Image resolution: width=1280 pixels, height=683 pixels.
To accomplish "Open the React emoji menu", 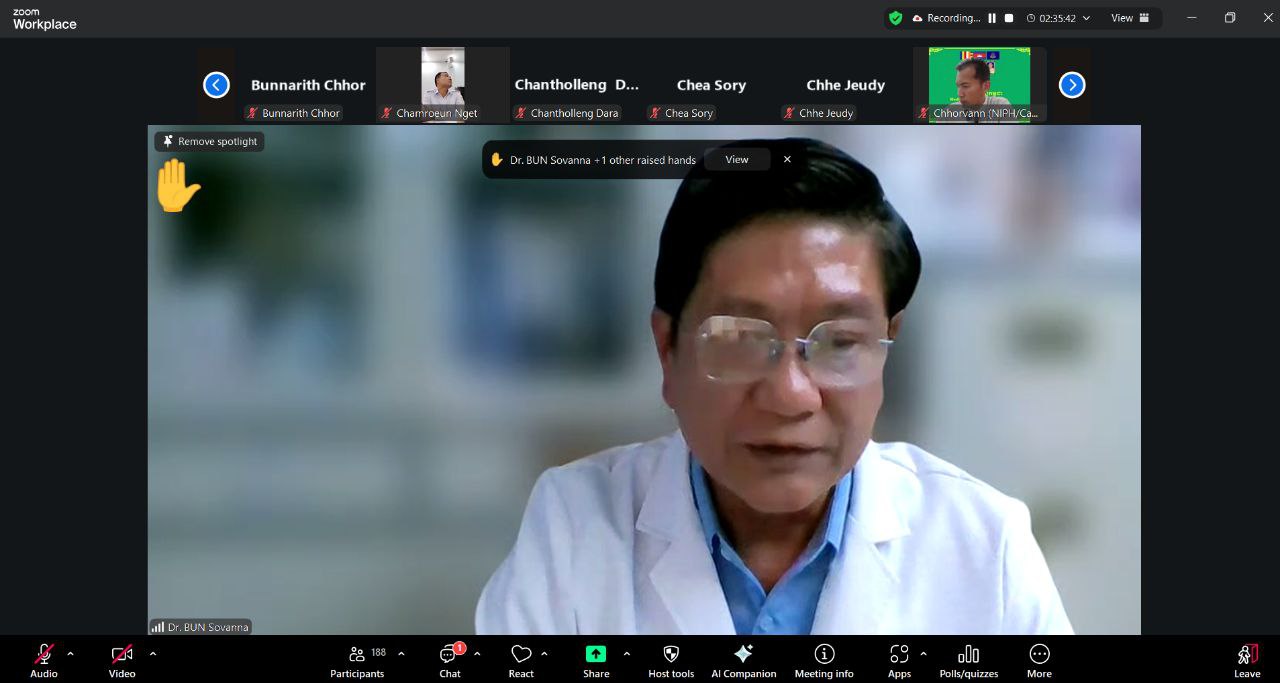I will [x=521, y=660].
